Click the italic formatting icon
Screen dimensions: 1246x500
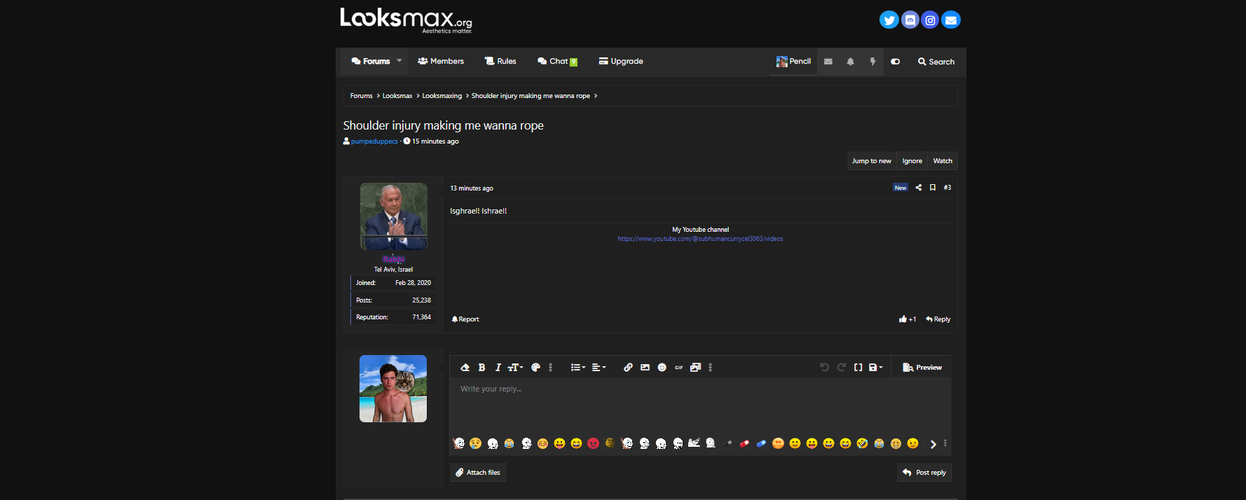click(498, 368)
